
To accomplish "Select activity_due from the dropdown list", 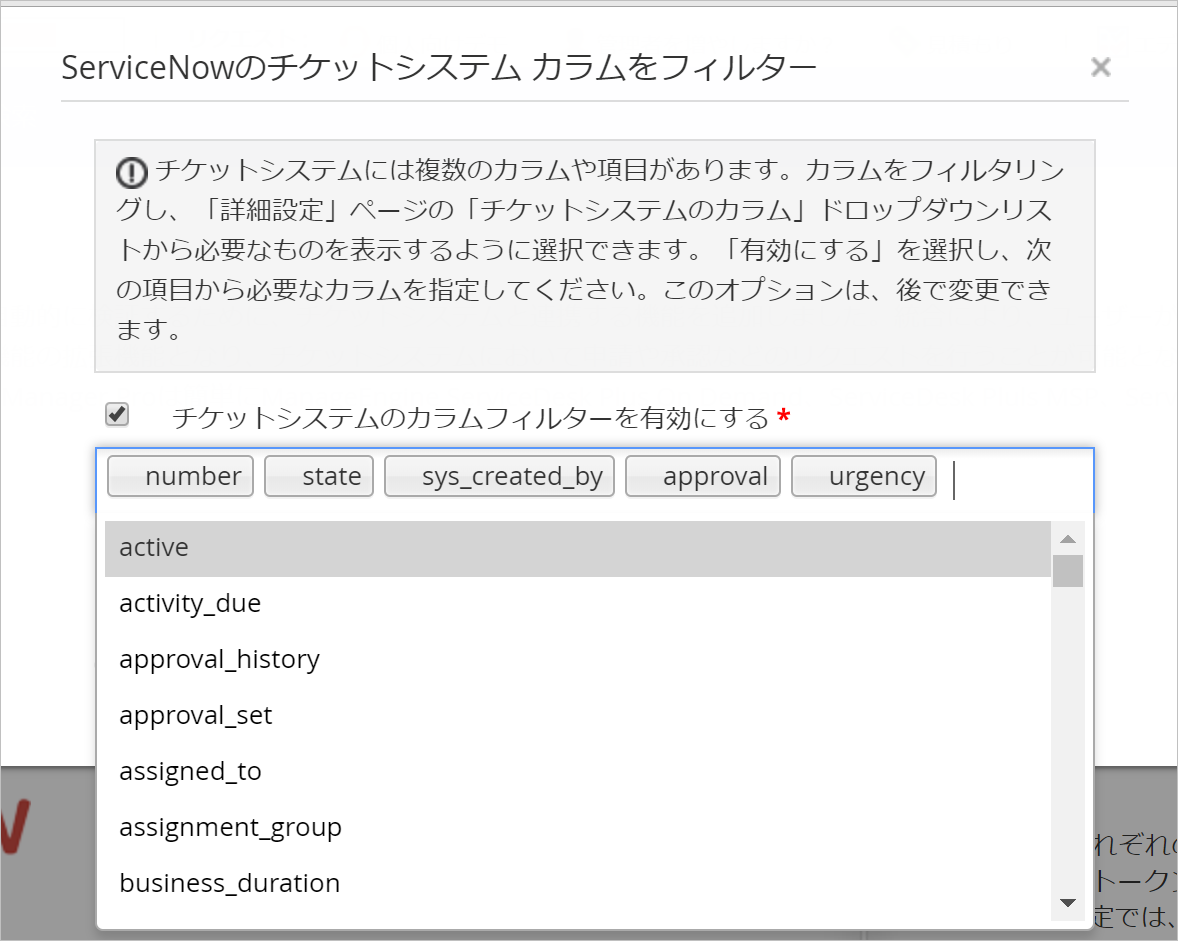I will (577, 604).
